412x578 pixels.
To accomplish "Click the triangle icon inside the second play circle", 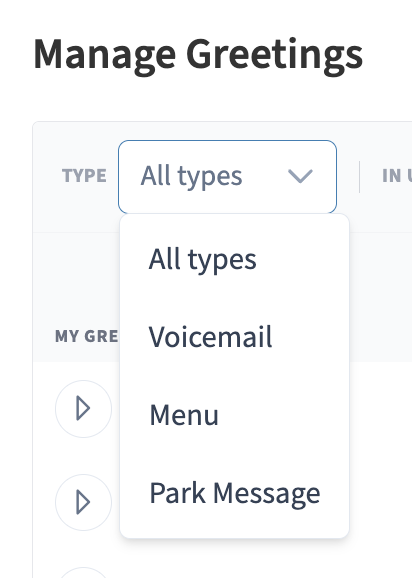I will pyautogui.click(x=83, y=502).
